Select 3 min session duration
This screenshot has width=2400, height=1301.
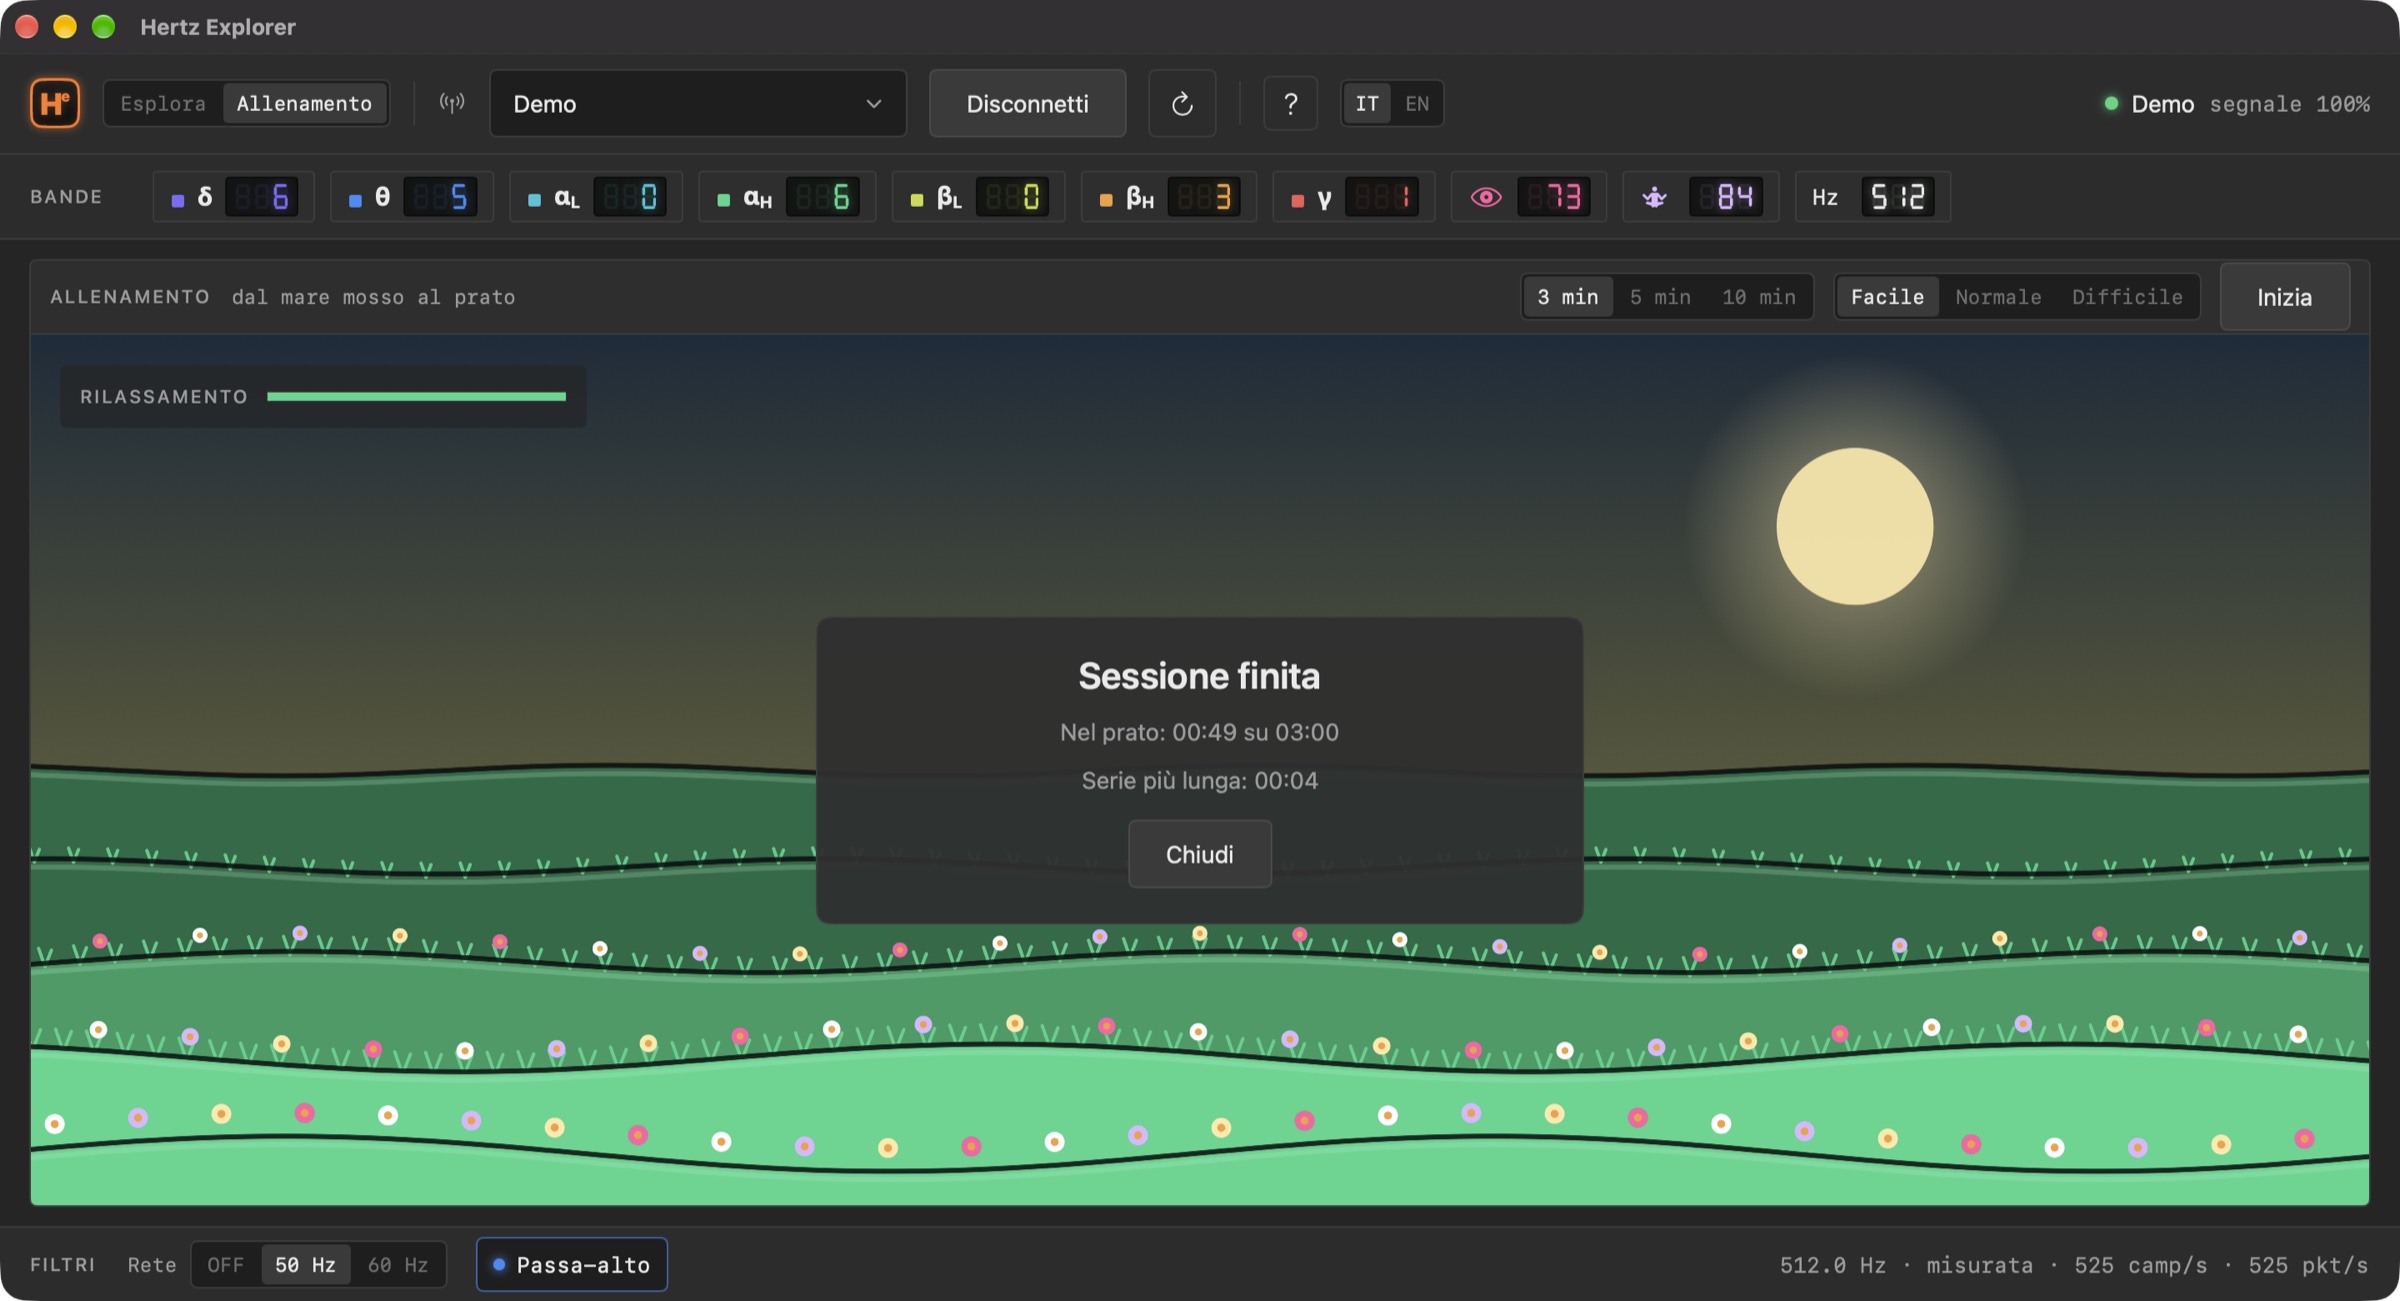[1568, 297]
